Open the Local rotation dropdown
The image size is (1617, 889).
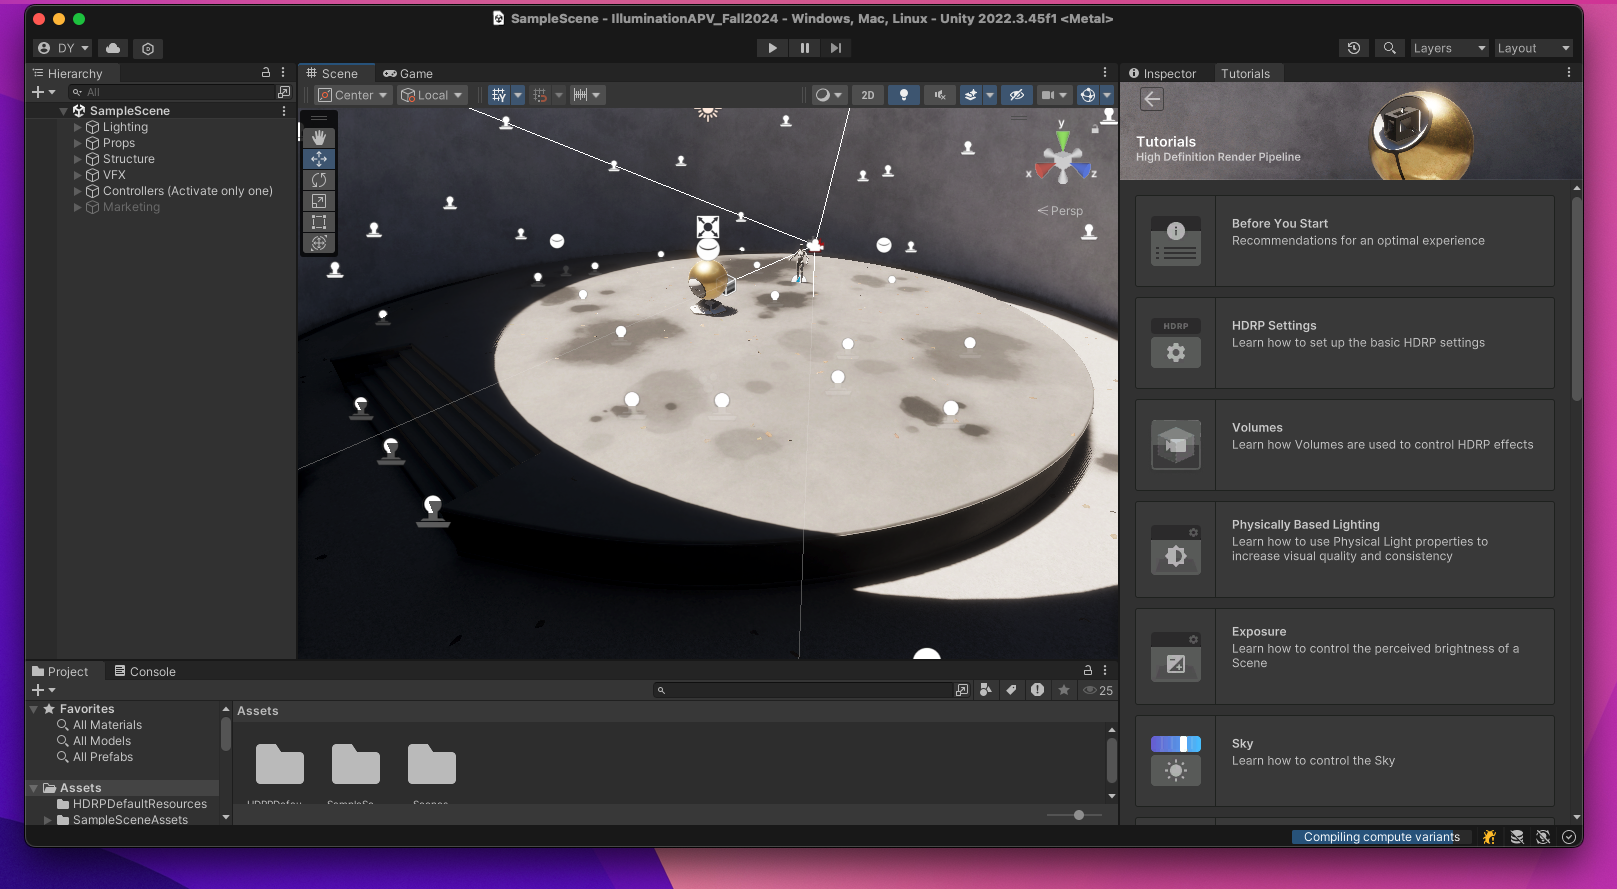coord(432,95)
